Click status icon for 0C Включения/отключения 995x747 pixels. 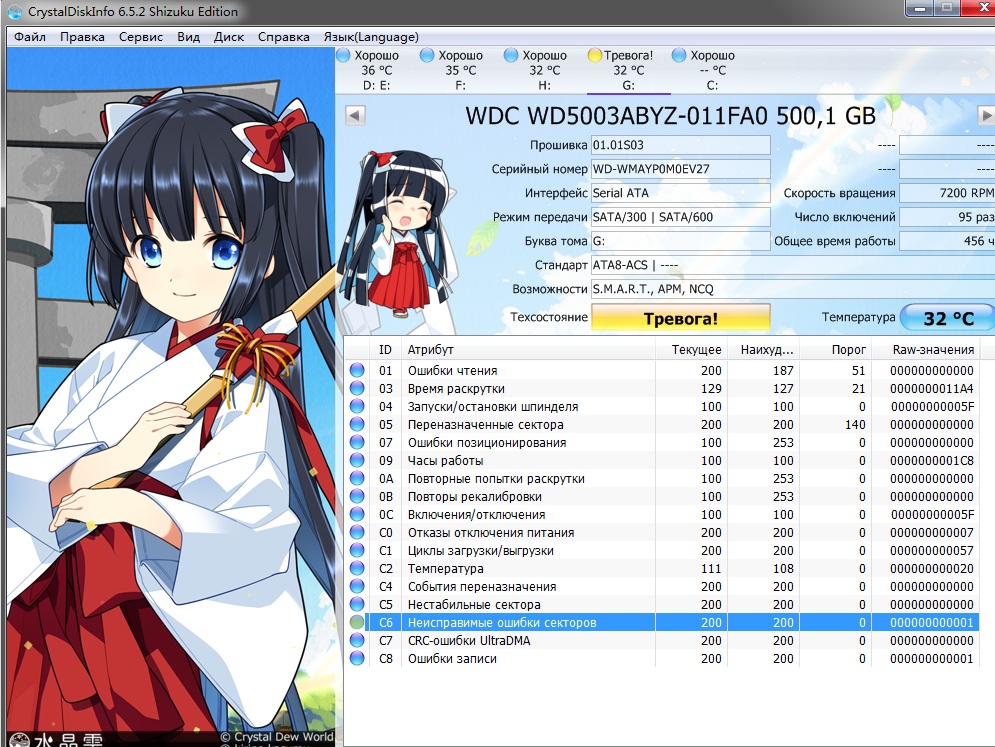click(x=357, y=514)
